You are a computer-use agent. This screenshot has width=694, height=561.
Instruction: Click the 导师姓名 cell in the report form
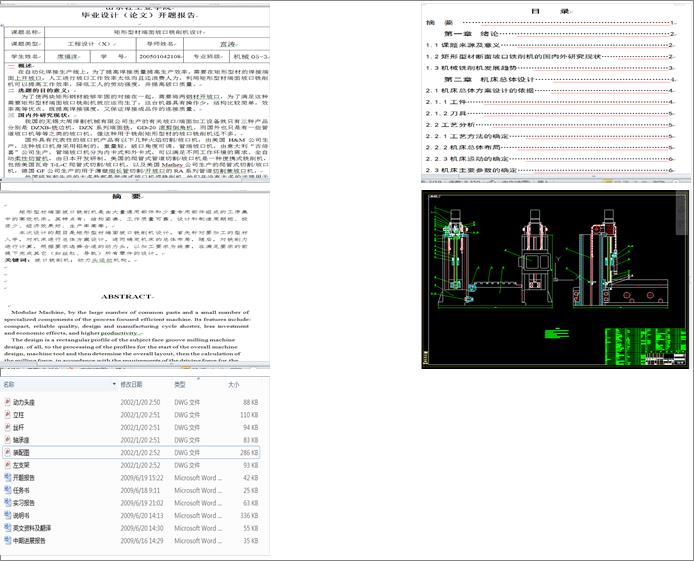pos(160,44)
